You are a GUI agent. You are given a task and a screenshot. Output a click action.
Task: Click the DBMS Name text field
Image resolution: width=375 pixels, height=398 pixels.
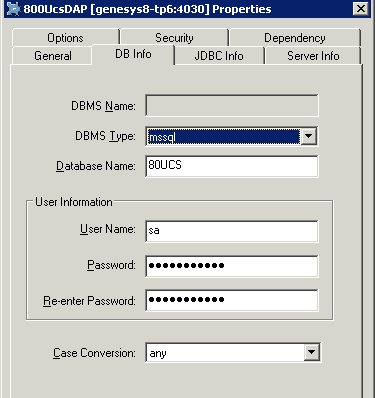[232, 106]
